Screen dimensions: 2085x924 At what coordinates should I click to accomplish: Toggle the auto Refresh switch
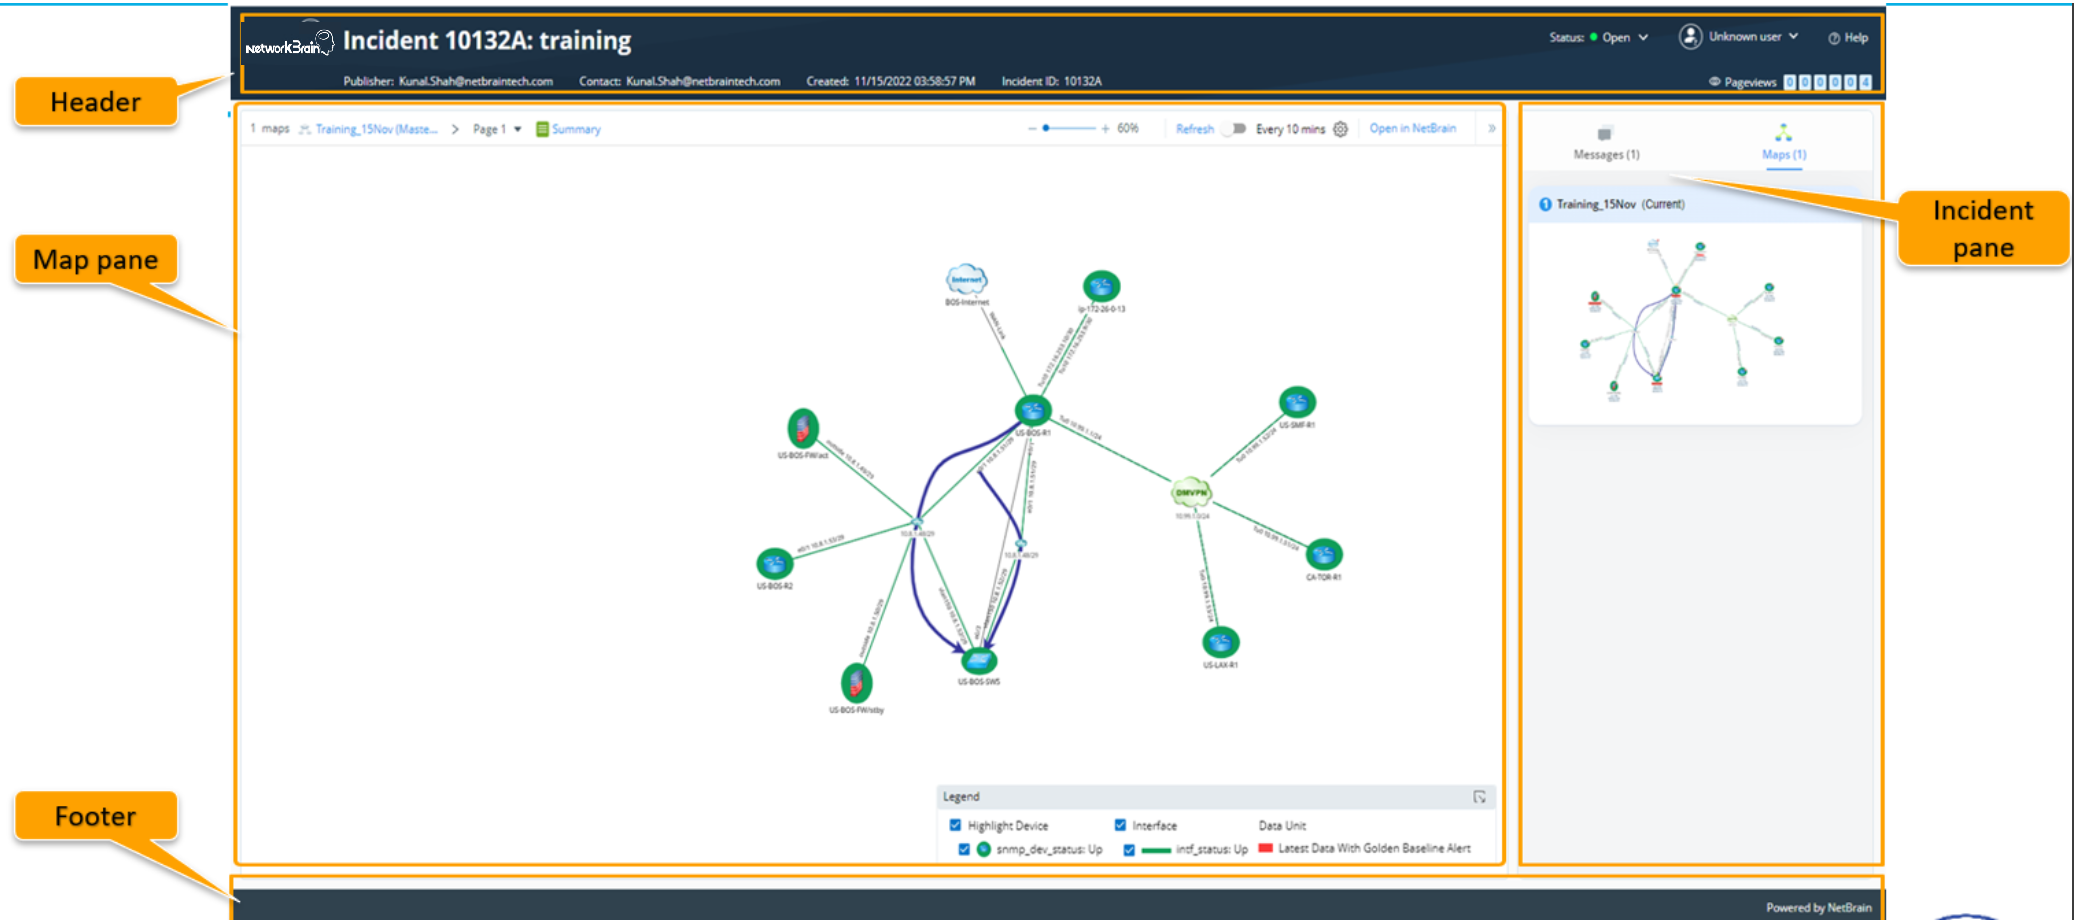point(1235,129)
